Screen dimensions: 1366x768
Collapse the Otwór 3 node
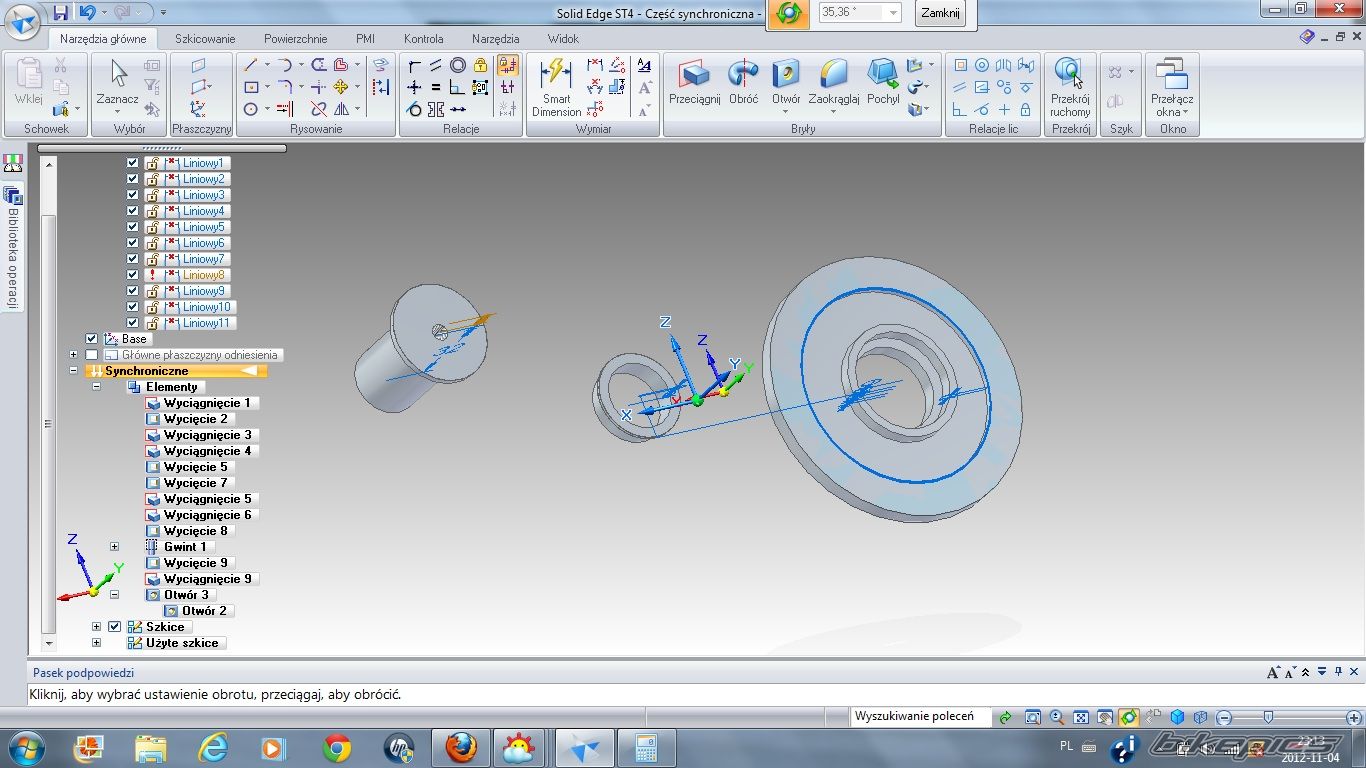[x=114, y=595]
